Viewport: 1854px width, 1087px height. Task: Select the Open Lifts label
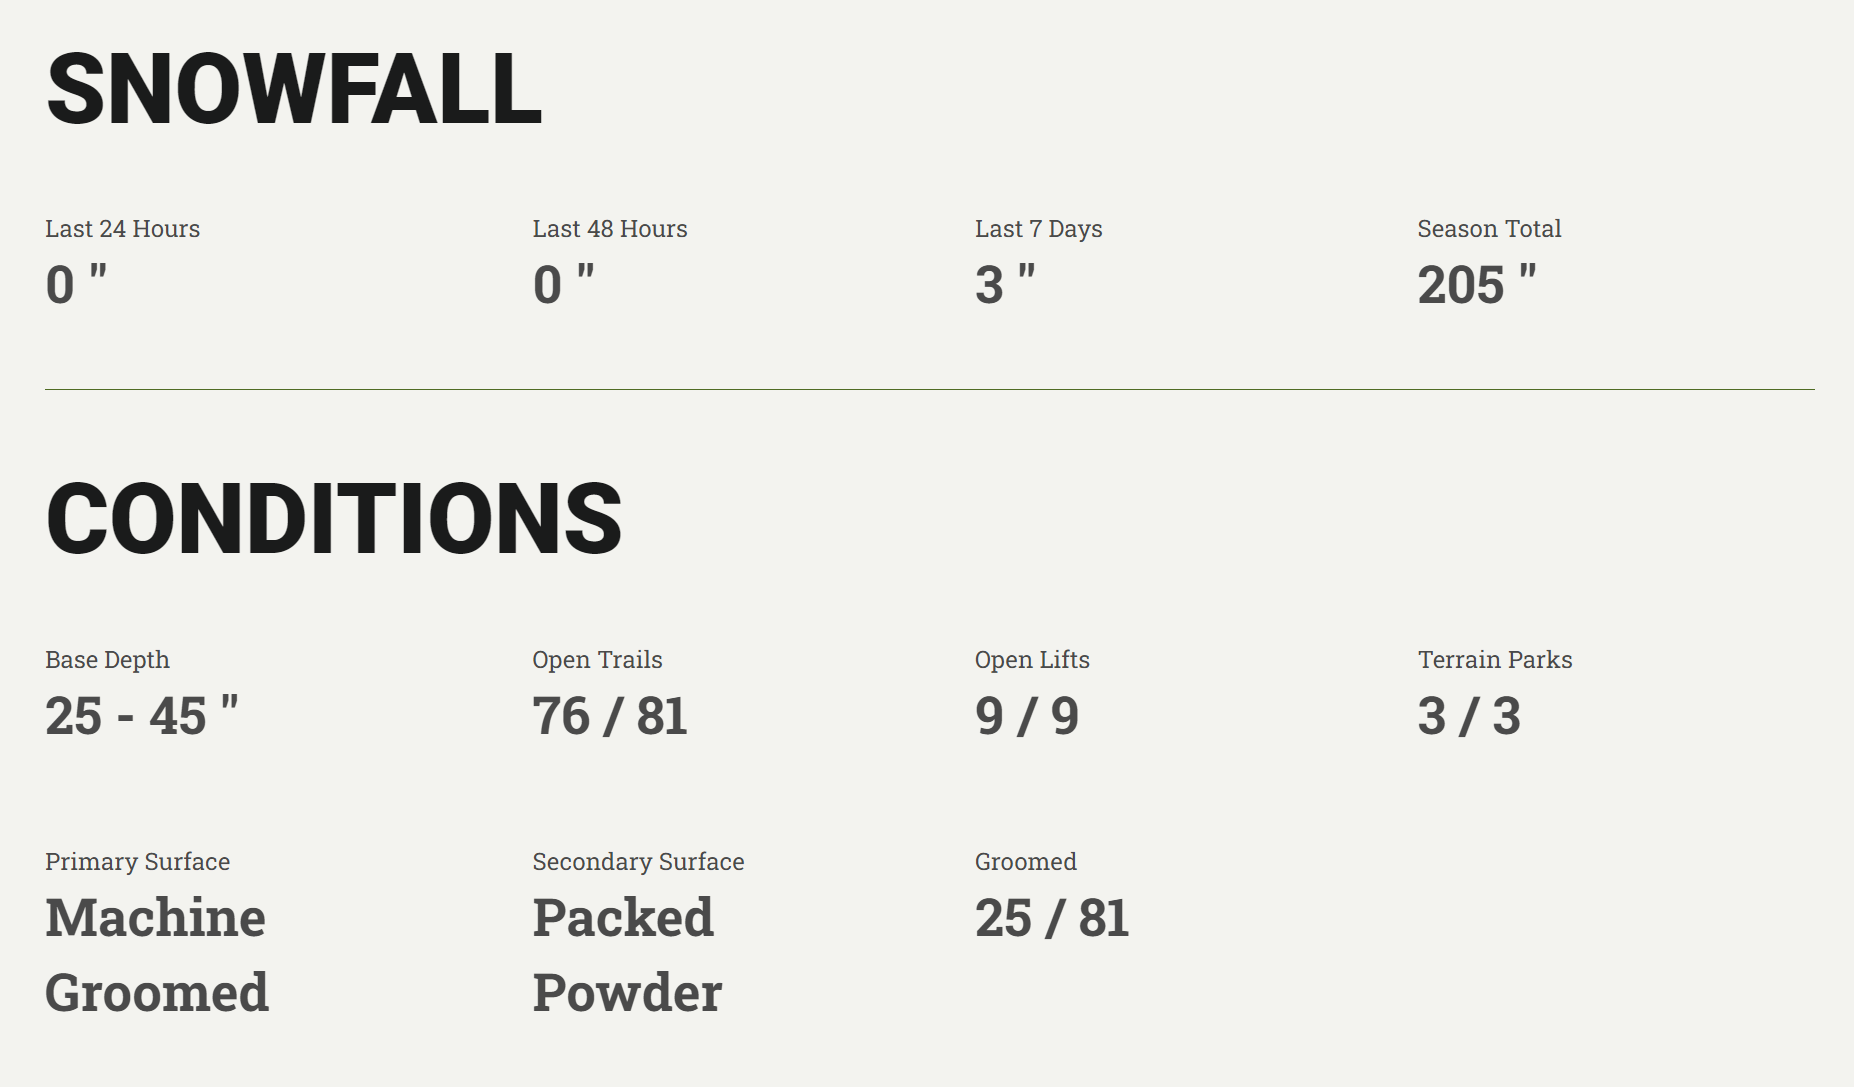(x=1032, y=660)
